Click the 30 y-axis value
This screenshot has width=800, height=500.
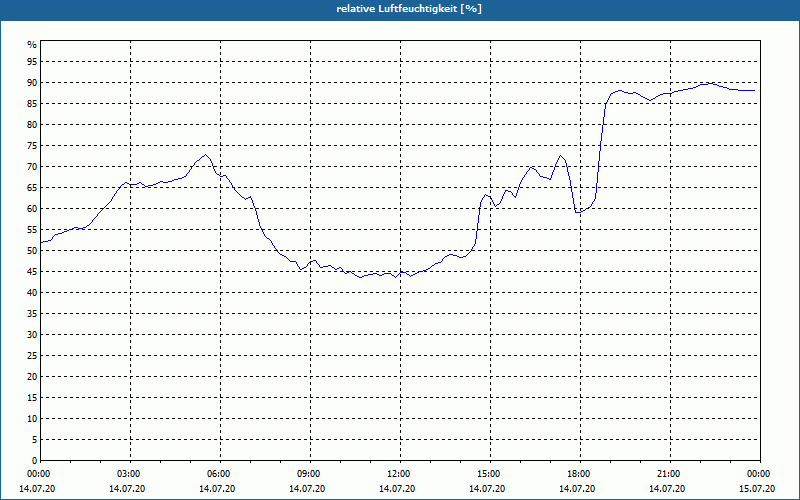click(32, 335)
